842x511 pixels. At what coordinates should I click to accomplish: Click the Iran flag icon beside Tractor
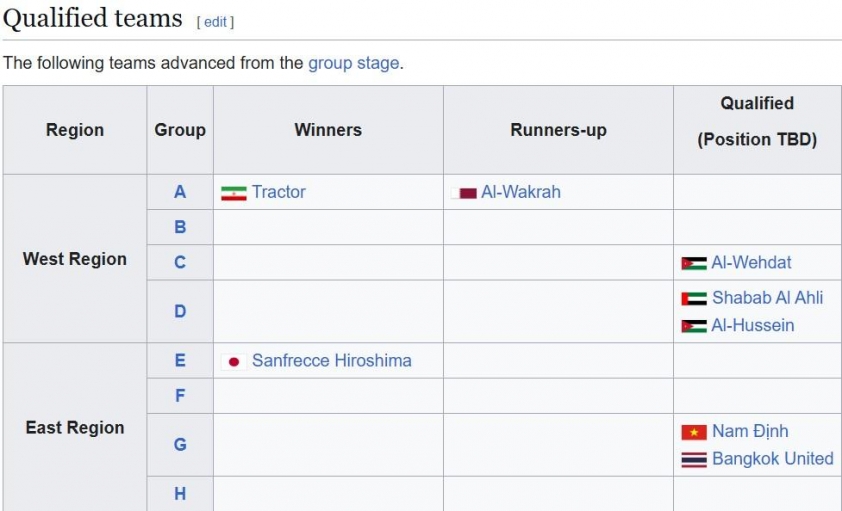(234, 193)
